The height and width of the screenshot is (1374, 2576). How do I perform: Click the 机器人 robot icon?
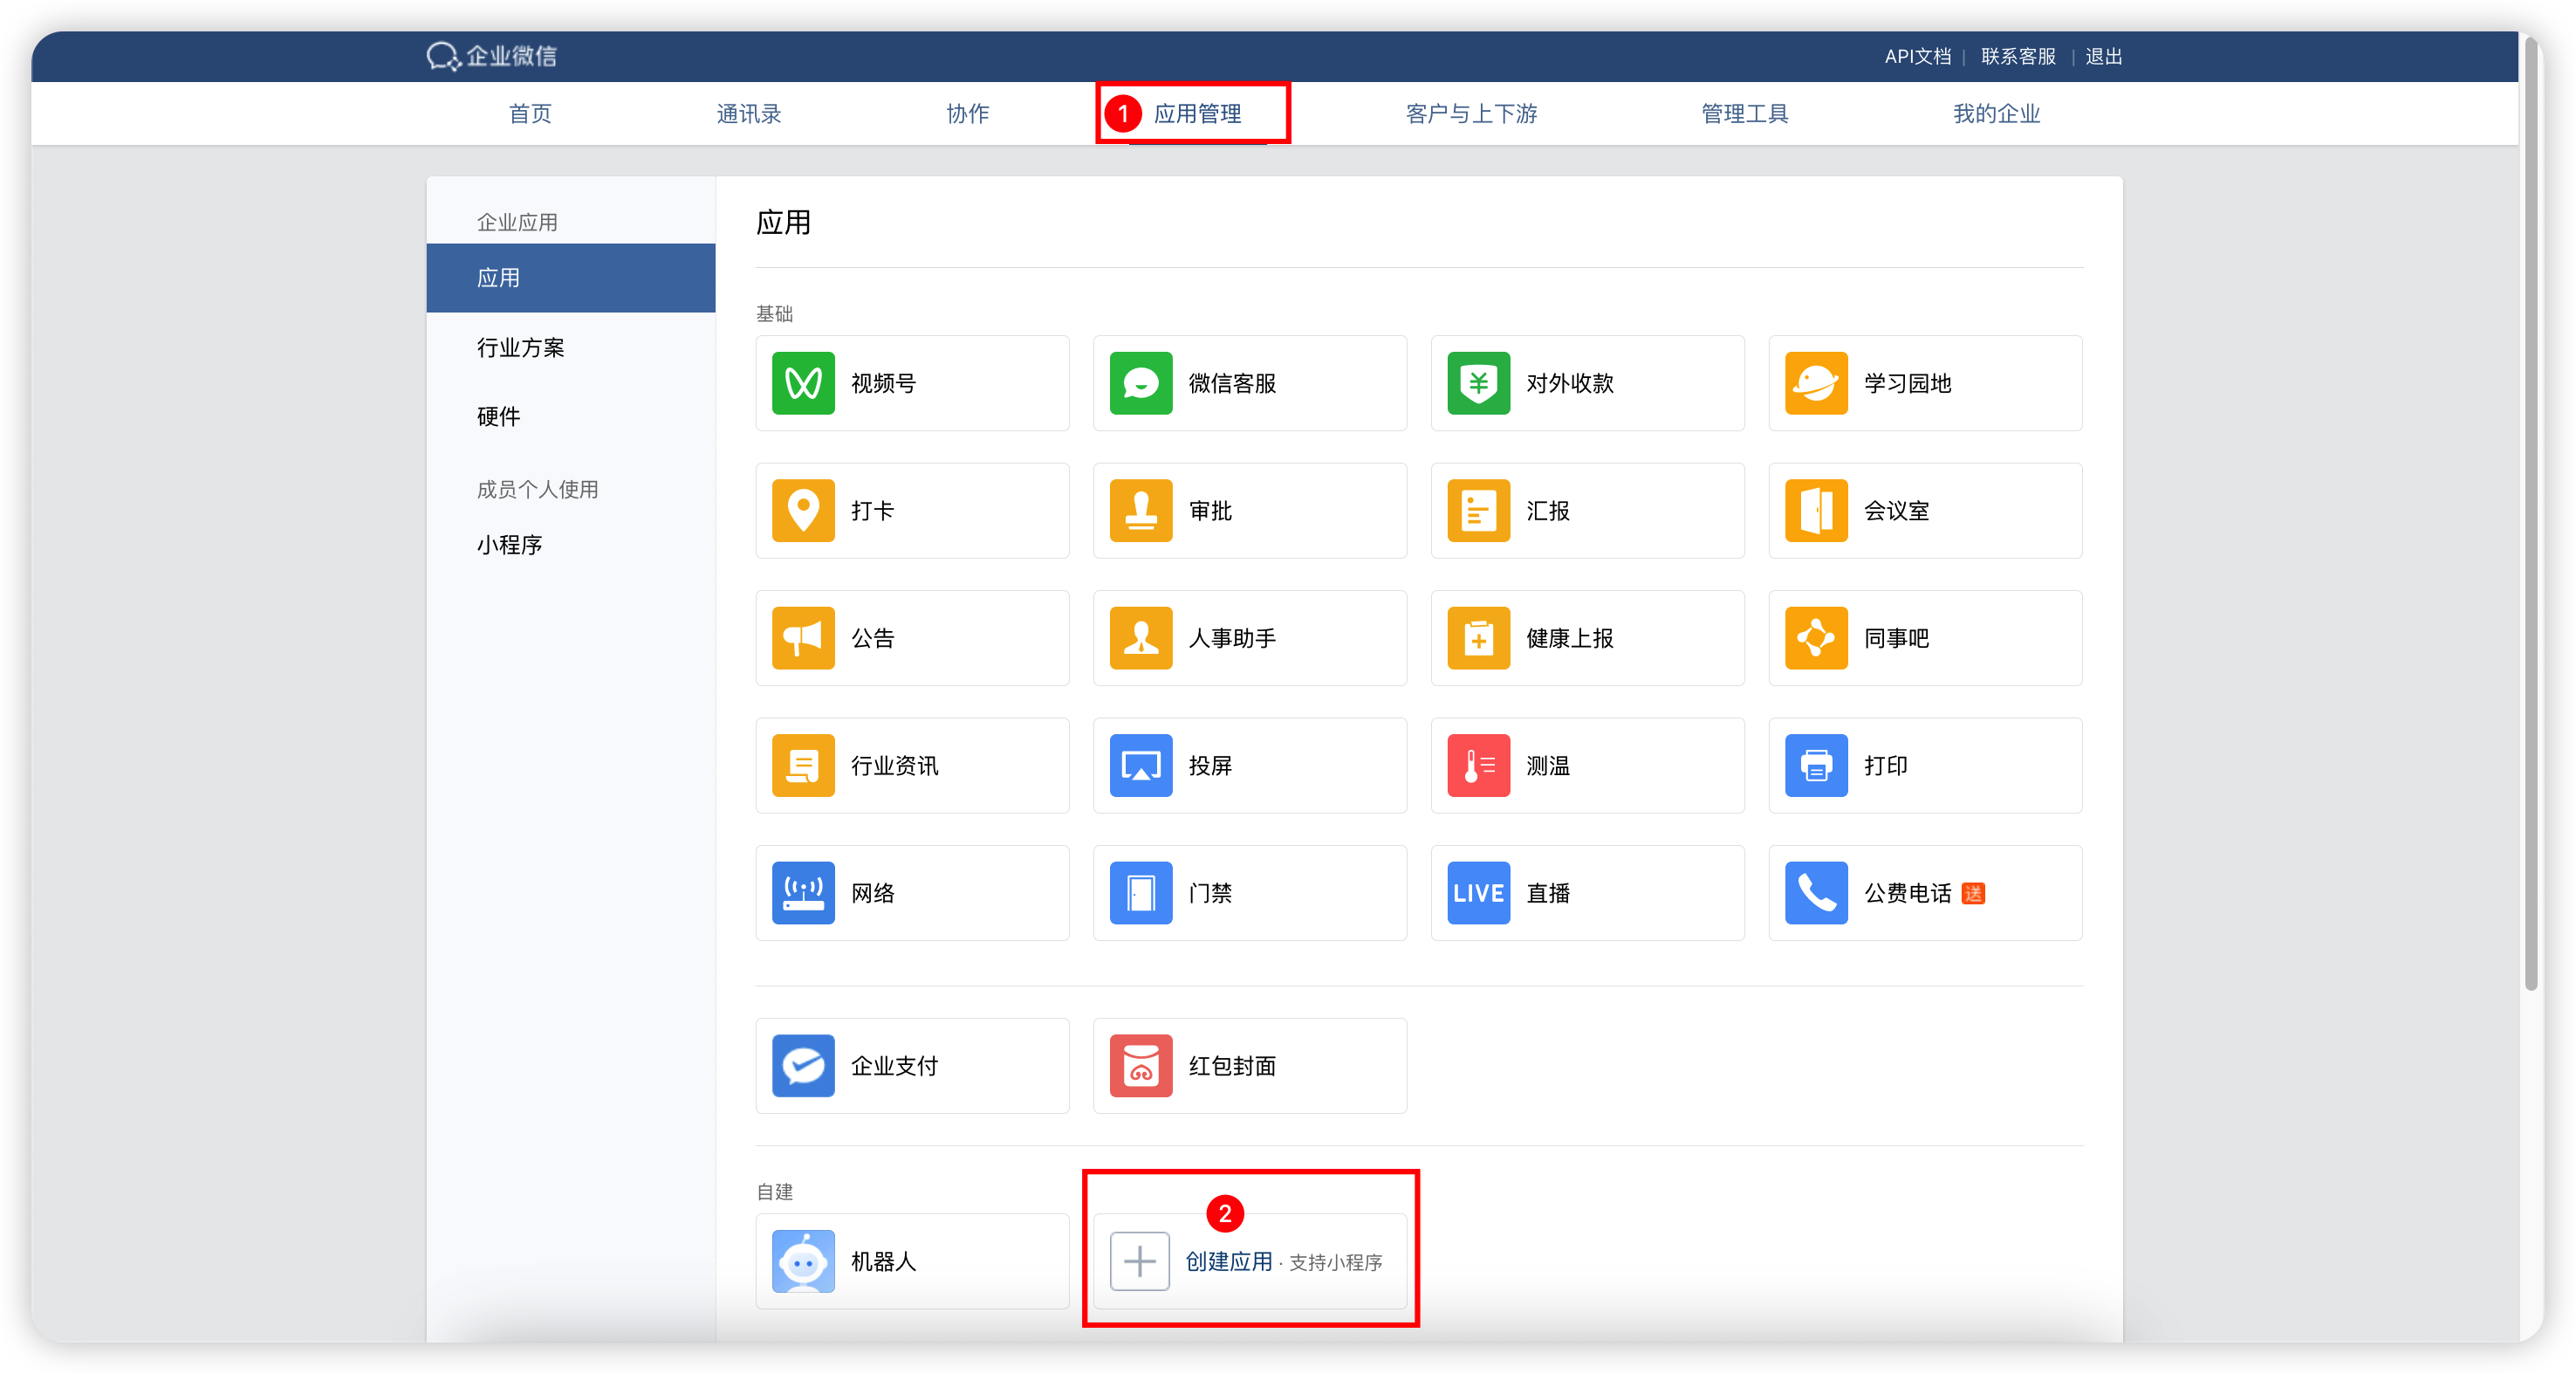tap(803, 1261)
